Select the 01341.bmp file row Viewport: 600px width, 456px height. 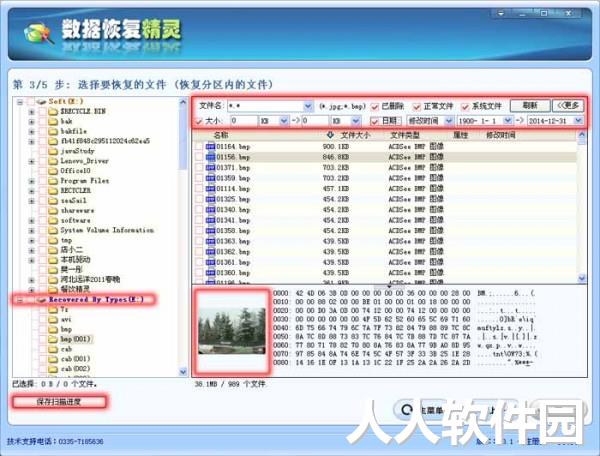385,220
